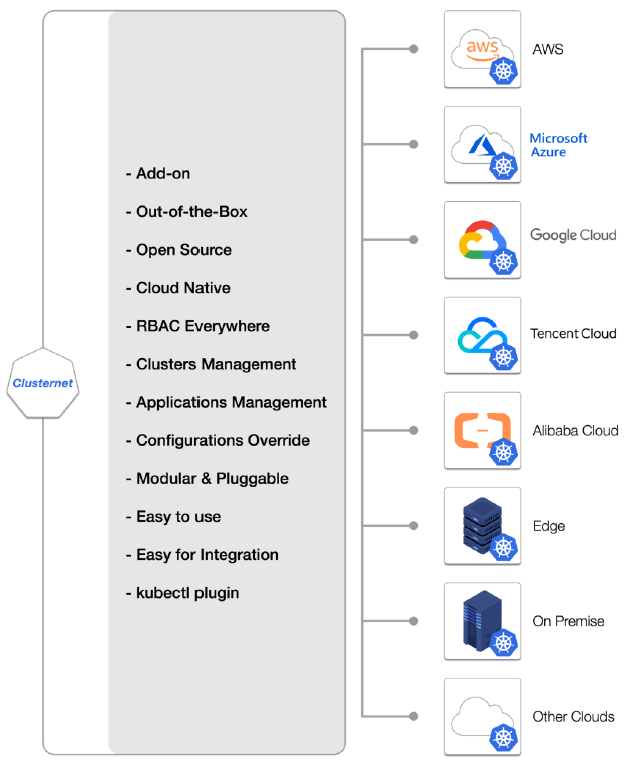Screen dimensions: 632x769
Task: Click the Easy for Integration feature line
Action: click(x=202, y=555)
